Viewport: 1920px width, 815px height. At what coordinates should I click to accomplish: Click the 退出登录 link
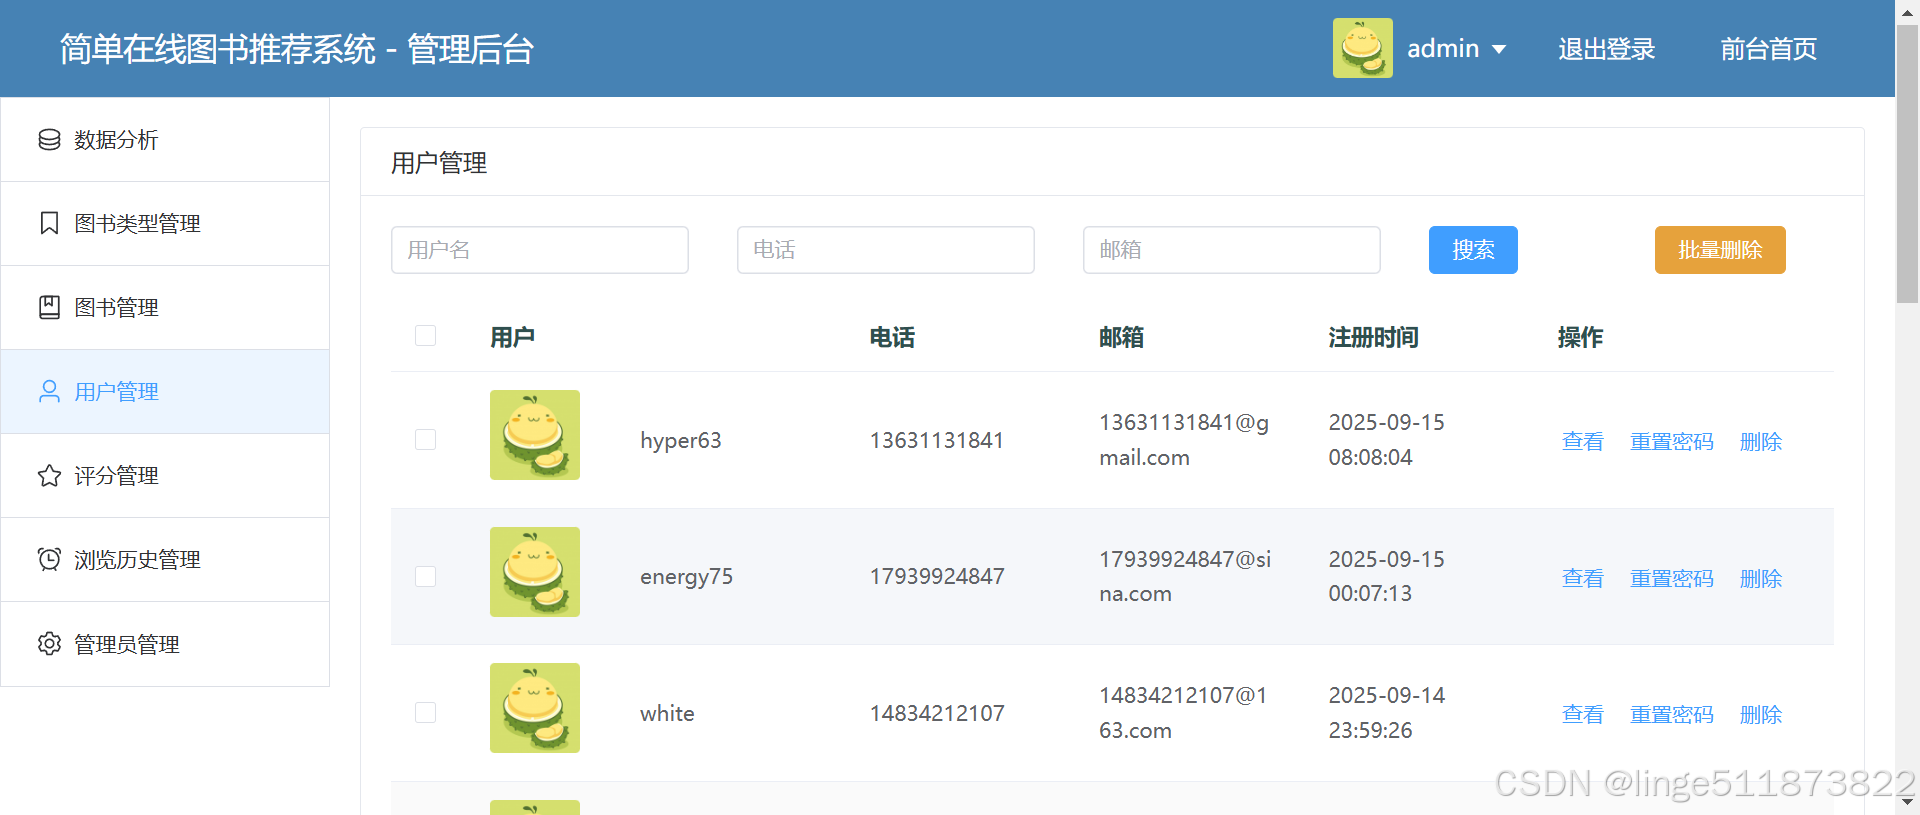point(1606,49)
